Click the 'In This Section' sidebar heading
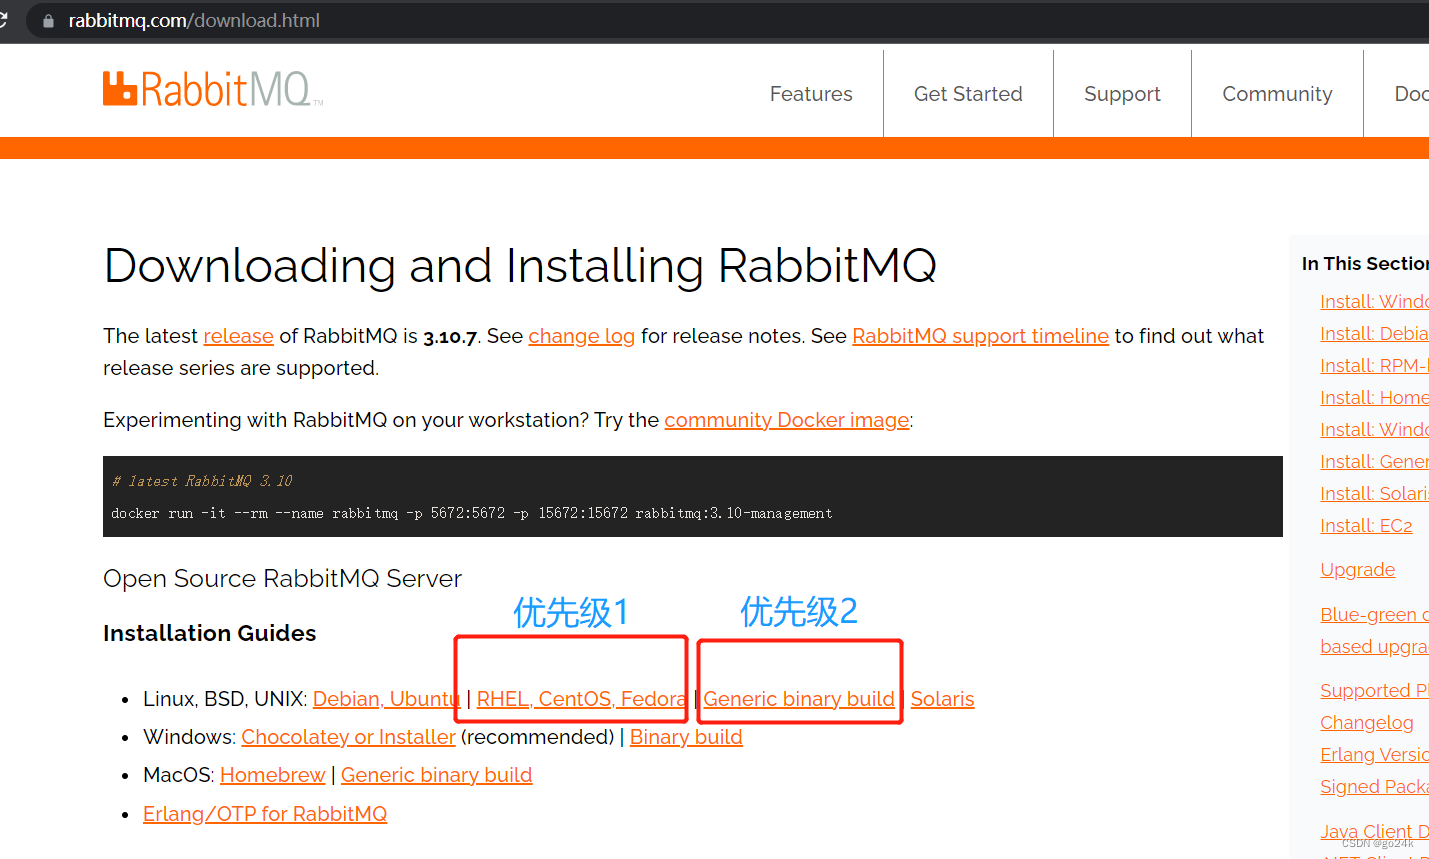The image size is (1429, 859). point(1365,264)
